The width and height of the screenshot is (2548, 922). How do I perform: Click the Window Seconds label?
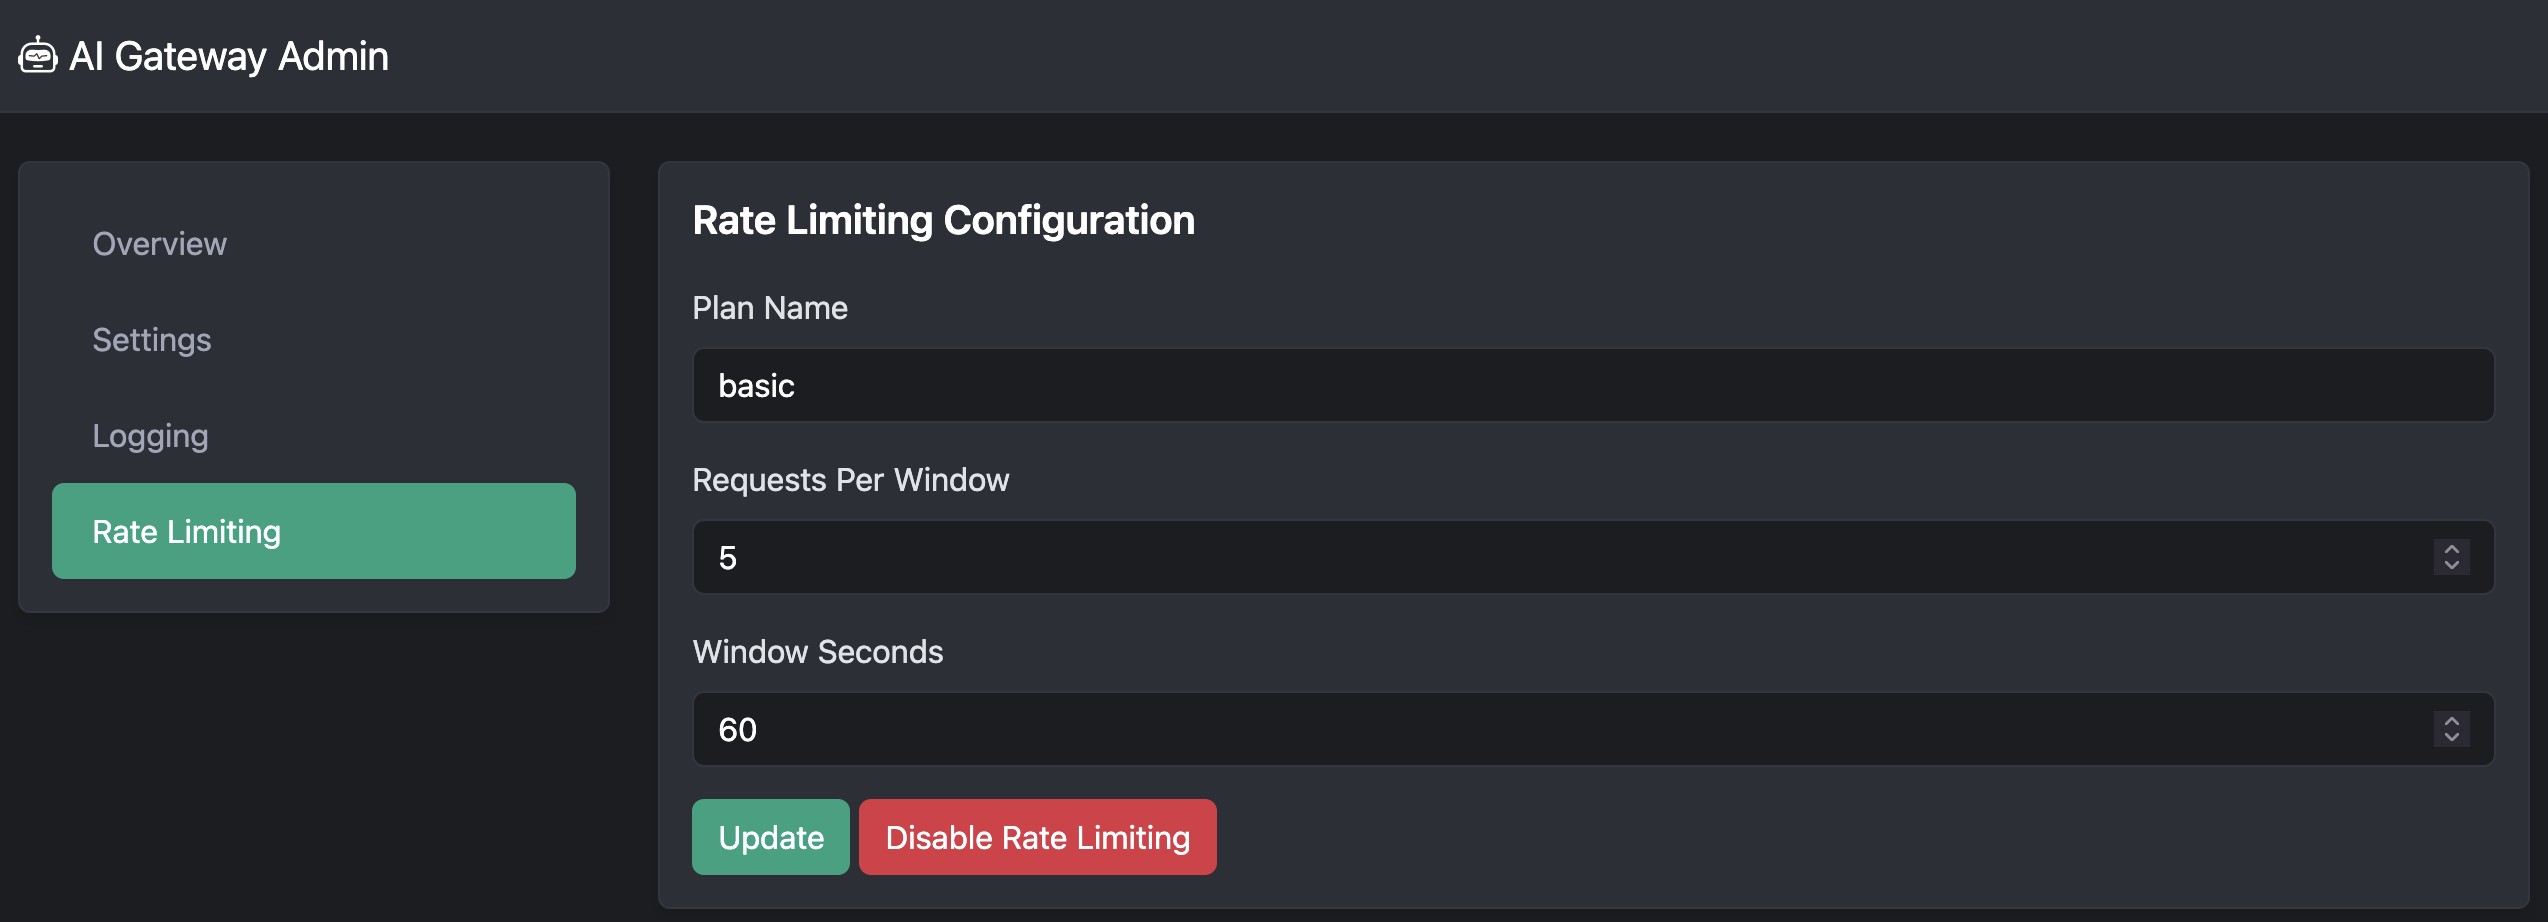pos(817,652)
